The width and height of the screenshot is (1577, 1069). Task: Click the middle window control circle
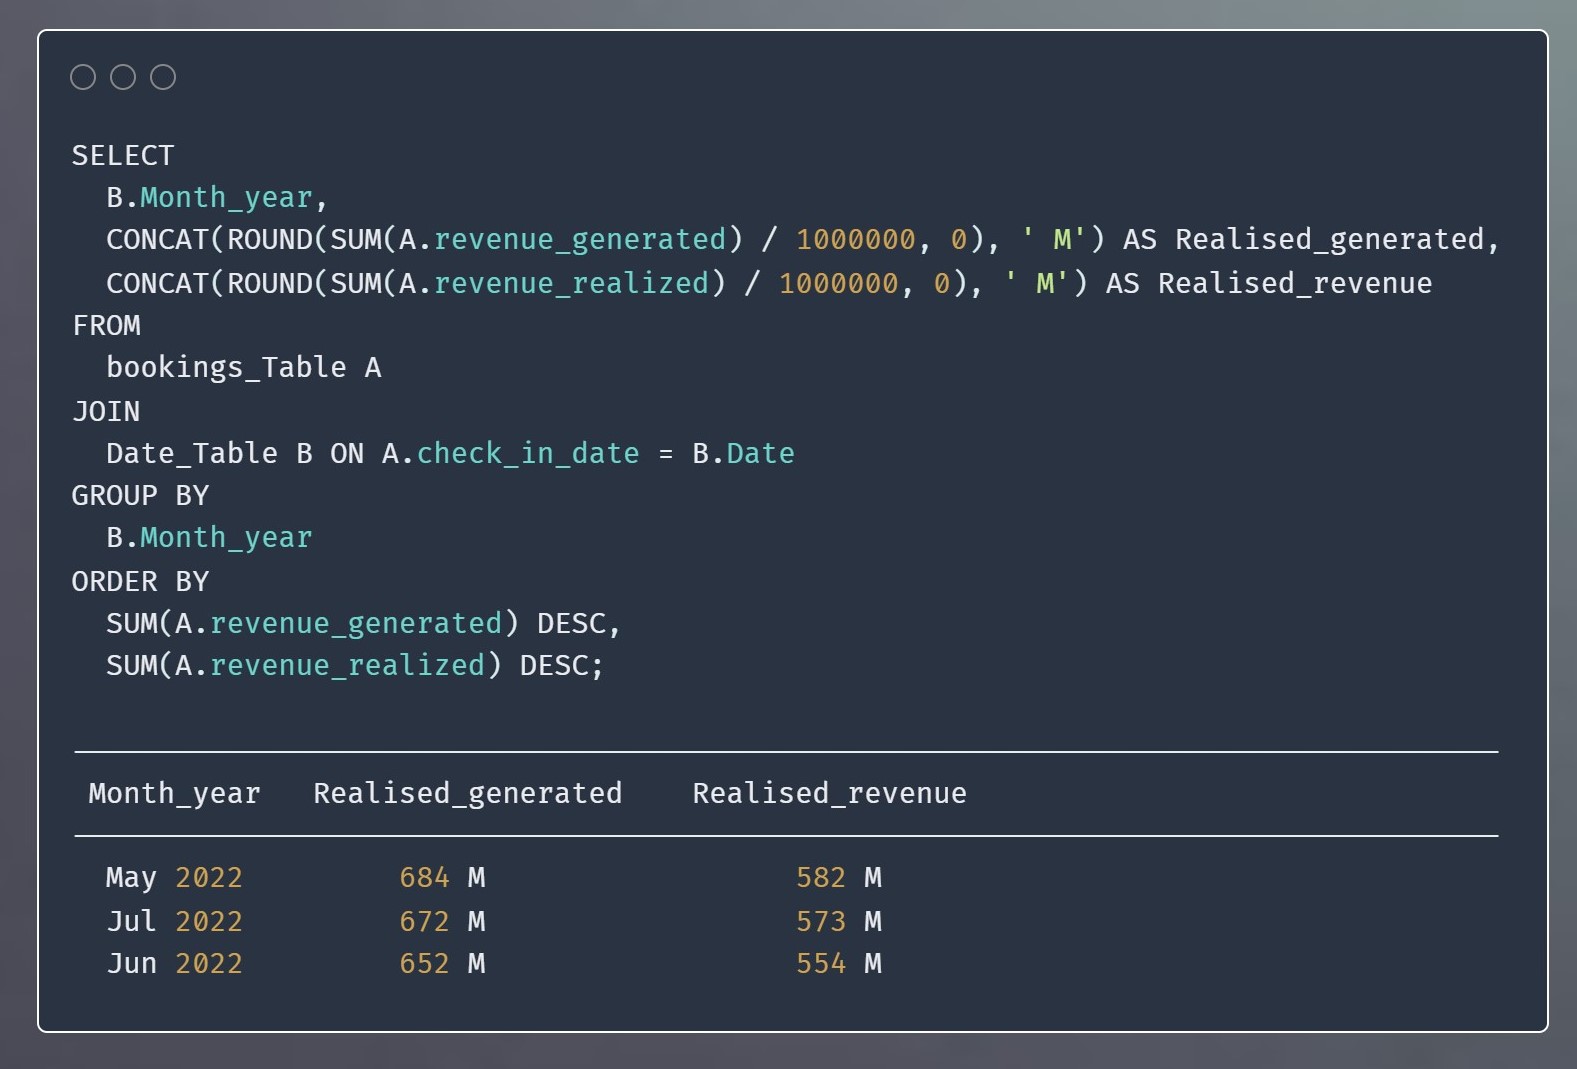(x=123, y=77)
